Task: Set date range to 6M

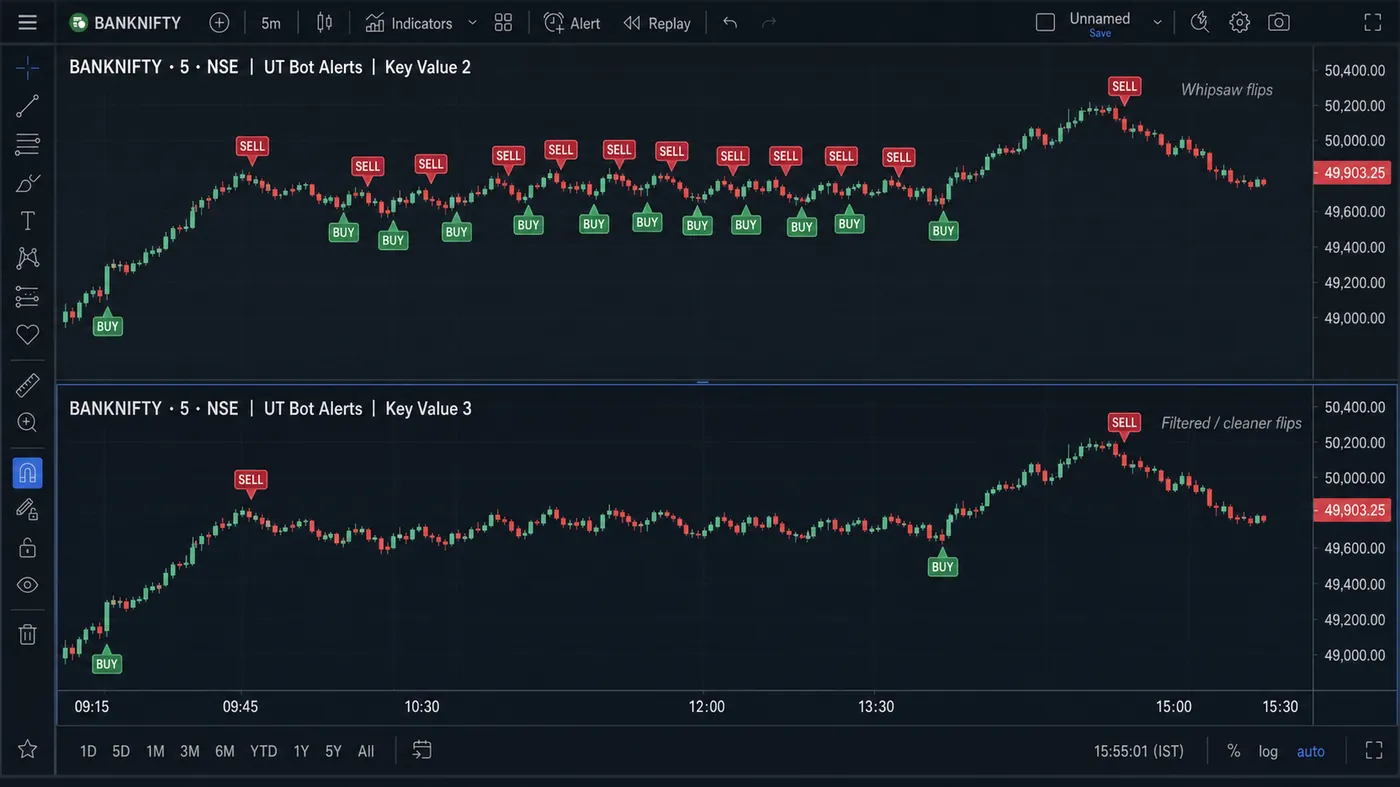Action: 225,751
